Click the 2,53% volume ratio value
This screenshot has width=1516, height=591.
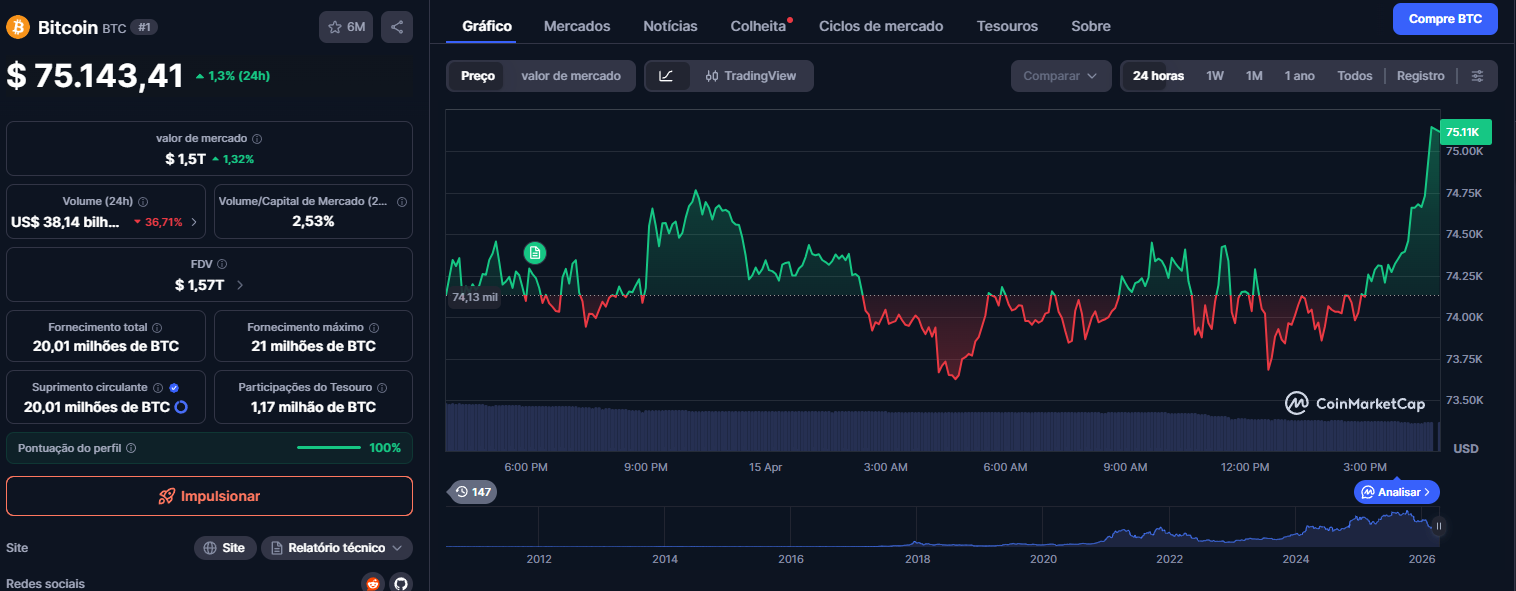313,221
